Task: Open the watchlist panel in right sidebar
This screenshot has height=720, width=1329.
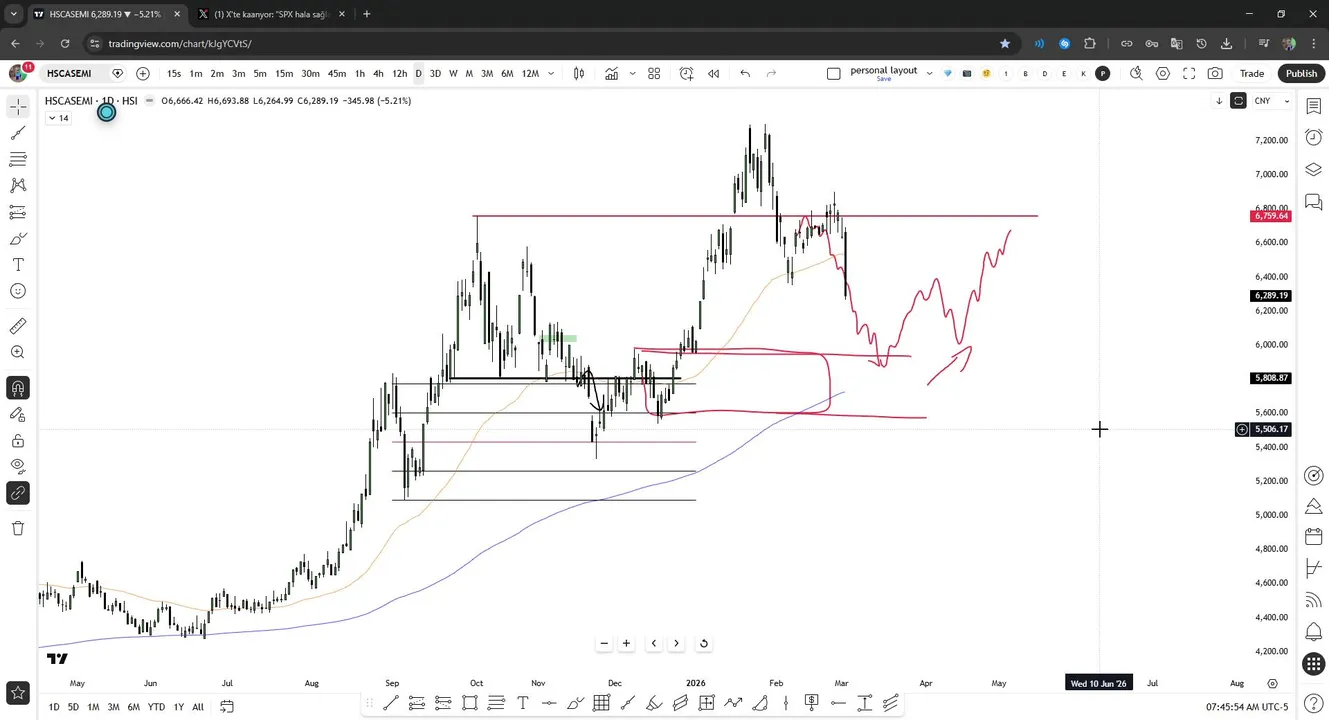Action: point(1314,107)
